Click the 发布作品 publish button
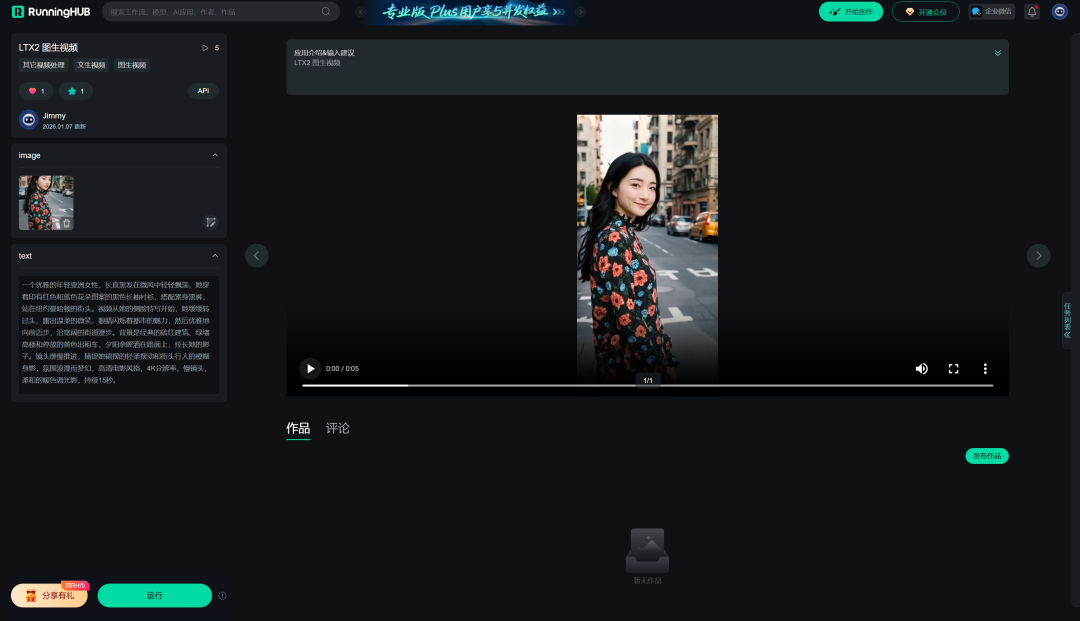Viewport: 1080px width, 621px height. click(986, 456)
